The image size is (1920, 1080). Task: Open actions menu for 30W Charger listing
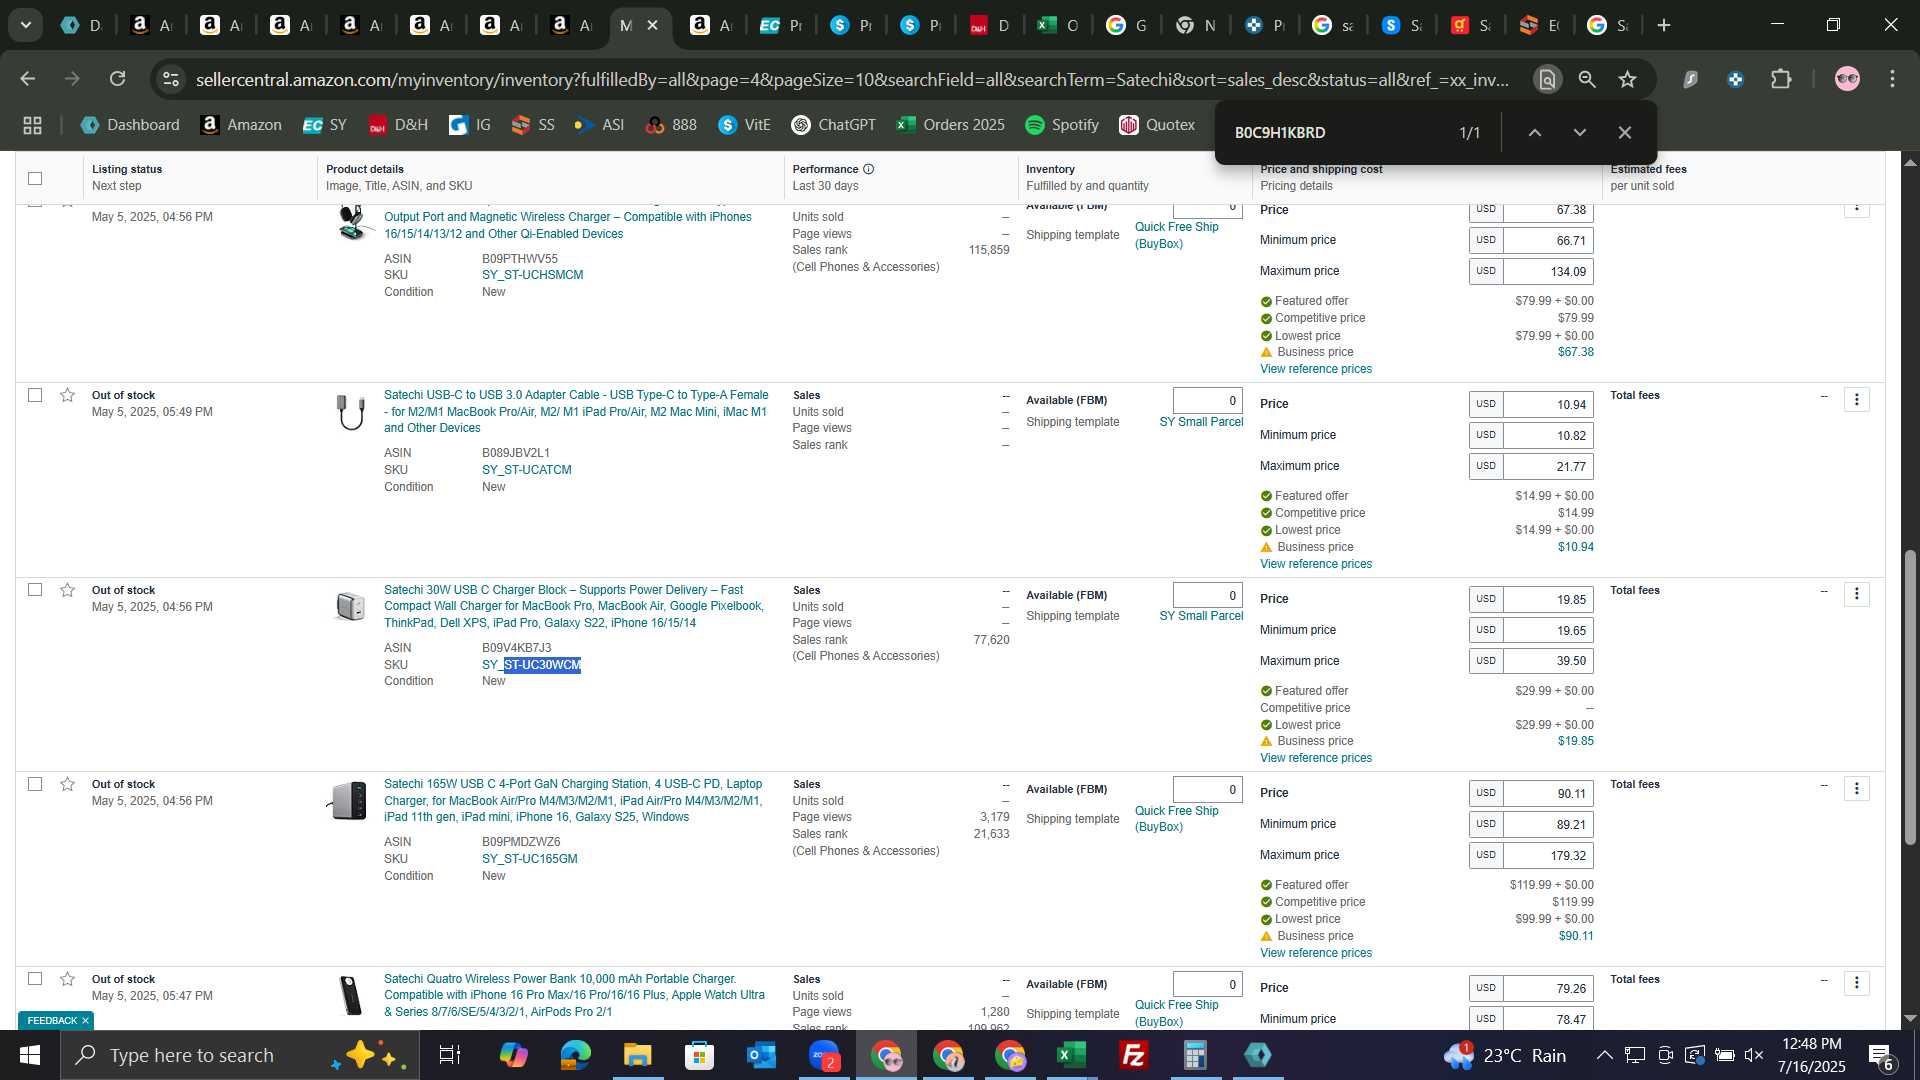(1857, 594)
